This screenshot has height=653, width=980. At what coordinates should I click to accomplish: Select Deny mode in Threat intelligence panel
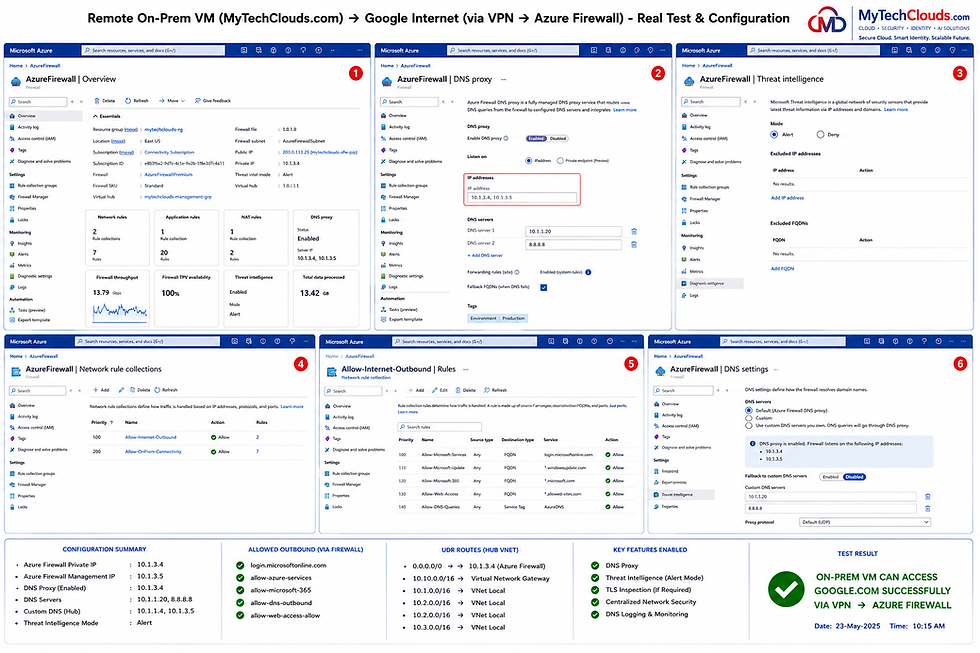[x=820, y=134]
